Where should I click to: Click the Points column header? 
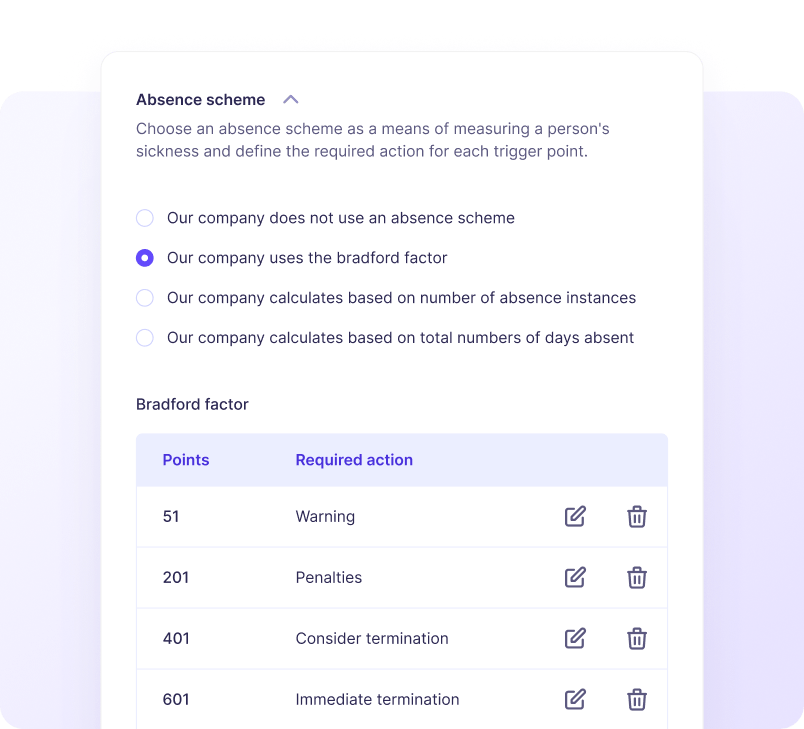tap(186, 460)
